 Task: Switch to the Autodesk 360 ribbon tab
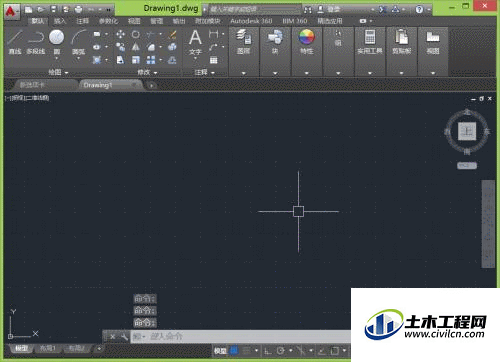251,21
